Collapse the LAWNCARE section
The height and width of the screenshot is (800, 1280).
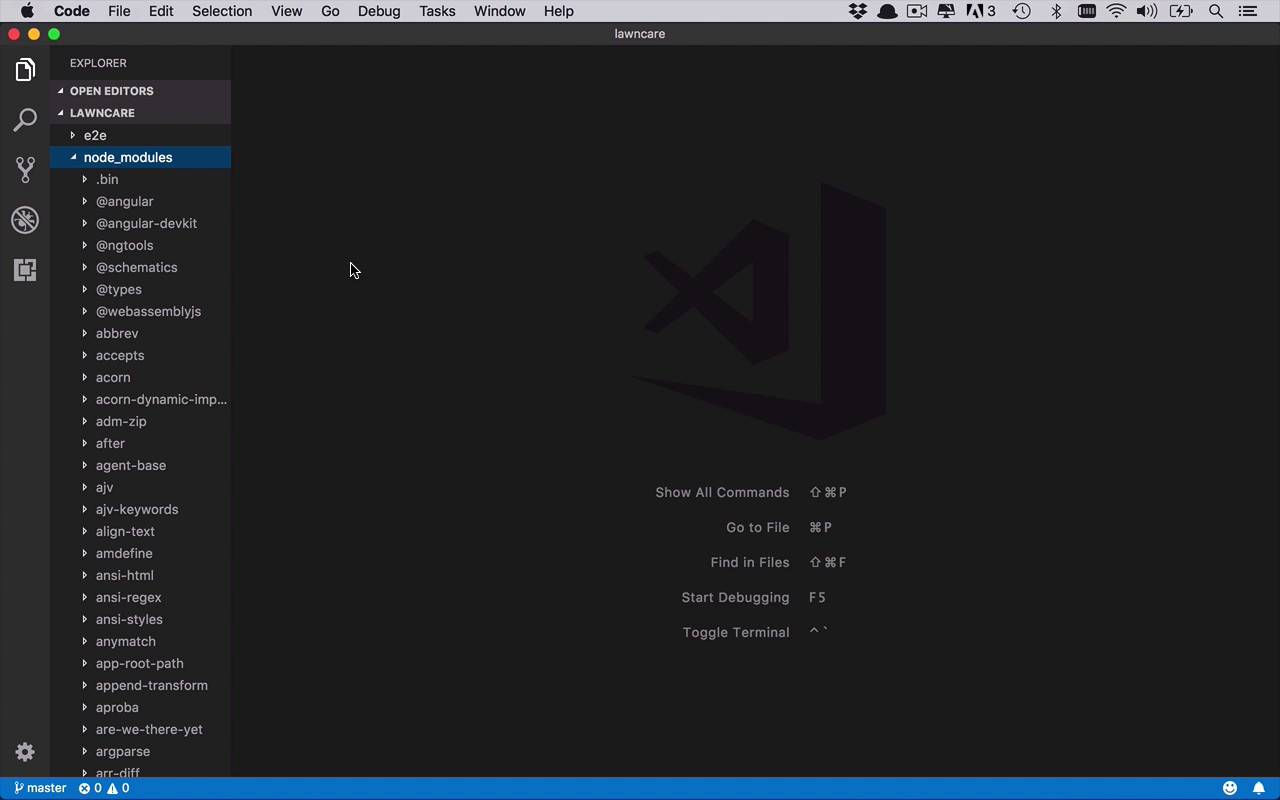pyautogui.click(x=102, y=113)
